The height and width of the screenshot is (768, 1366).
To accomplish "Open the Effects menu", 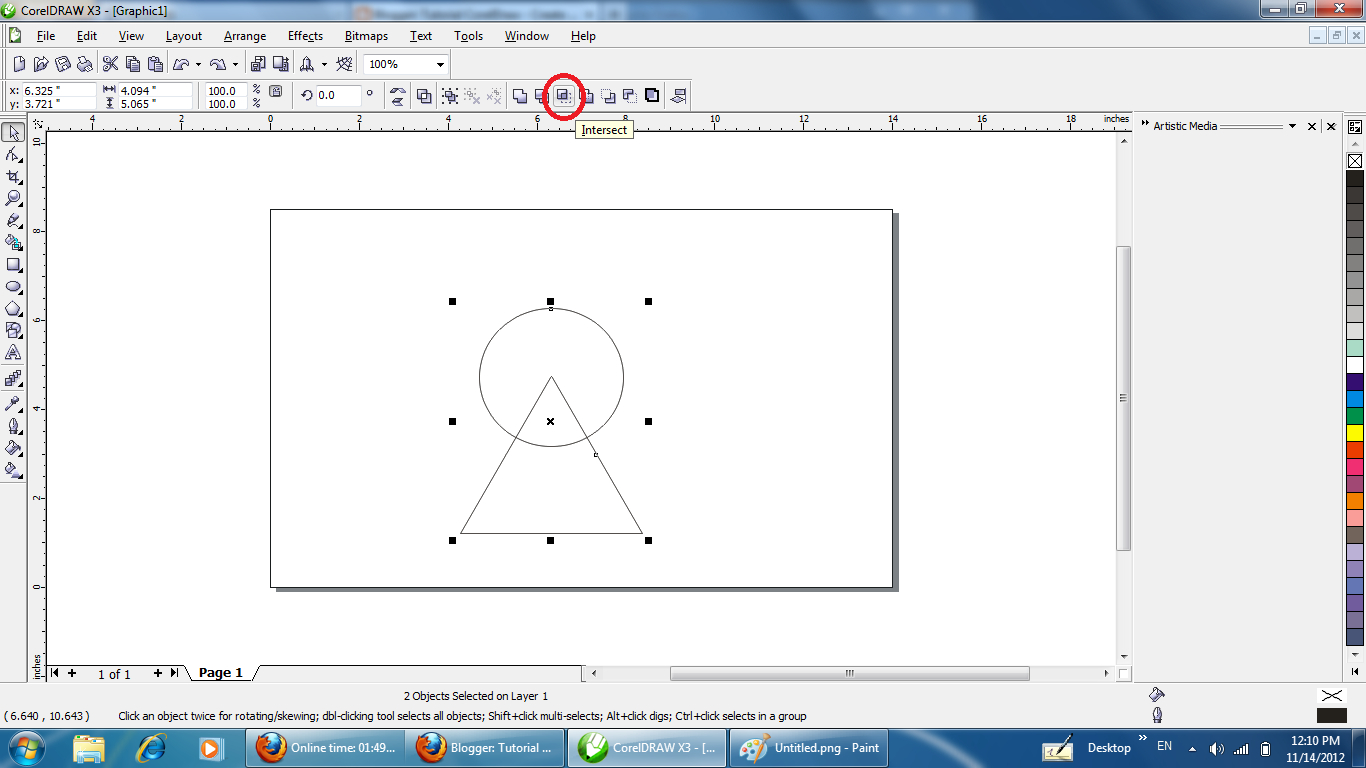I will [x=305, y=36].
